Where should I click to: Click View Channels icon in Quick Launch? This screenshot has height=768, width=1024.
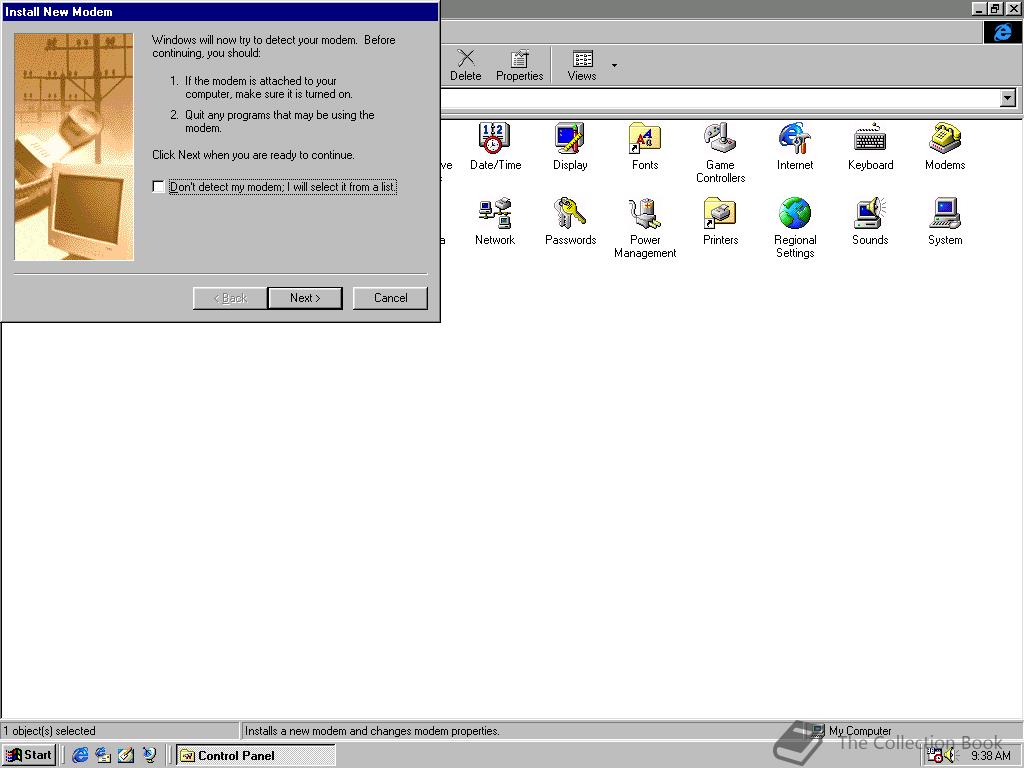pos(150,756)
